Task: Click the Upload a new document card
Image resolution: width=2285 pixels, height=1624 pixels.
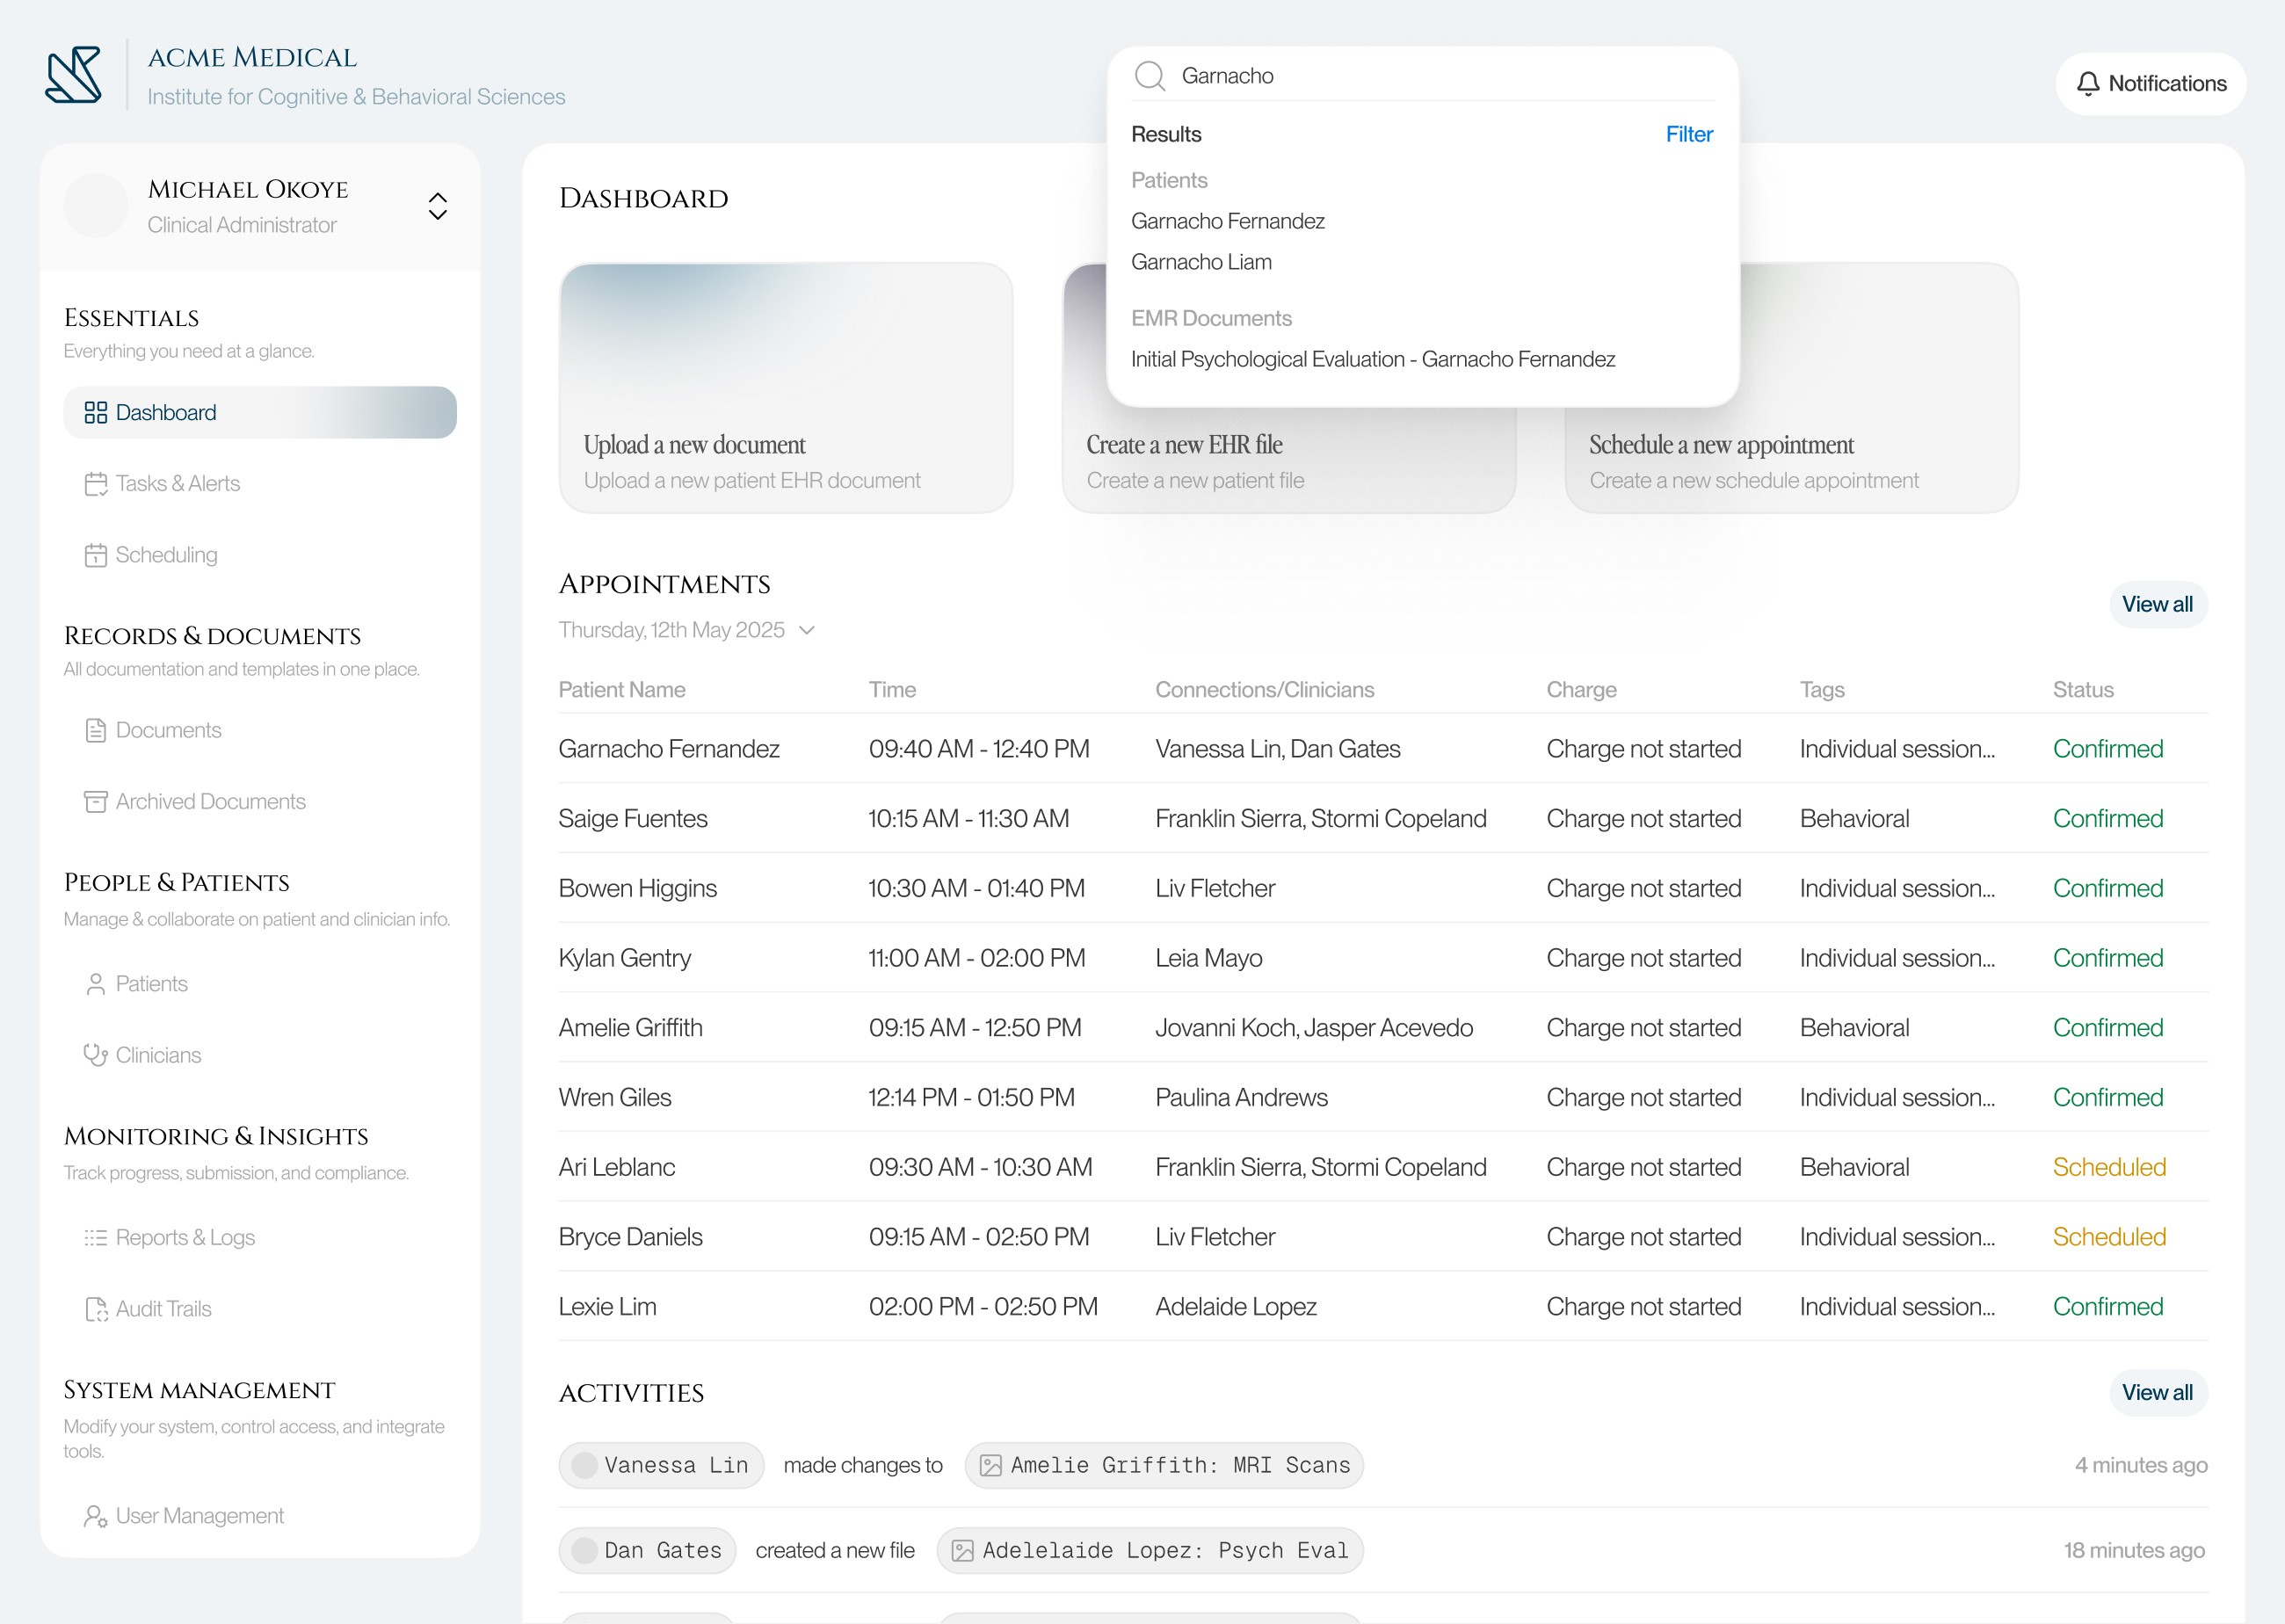Action: coord(786,388)
